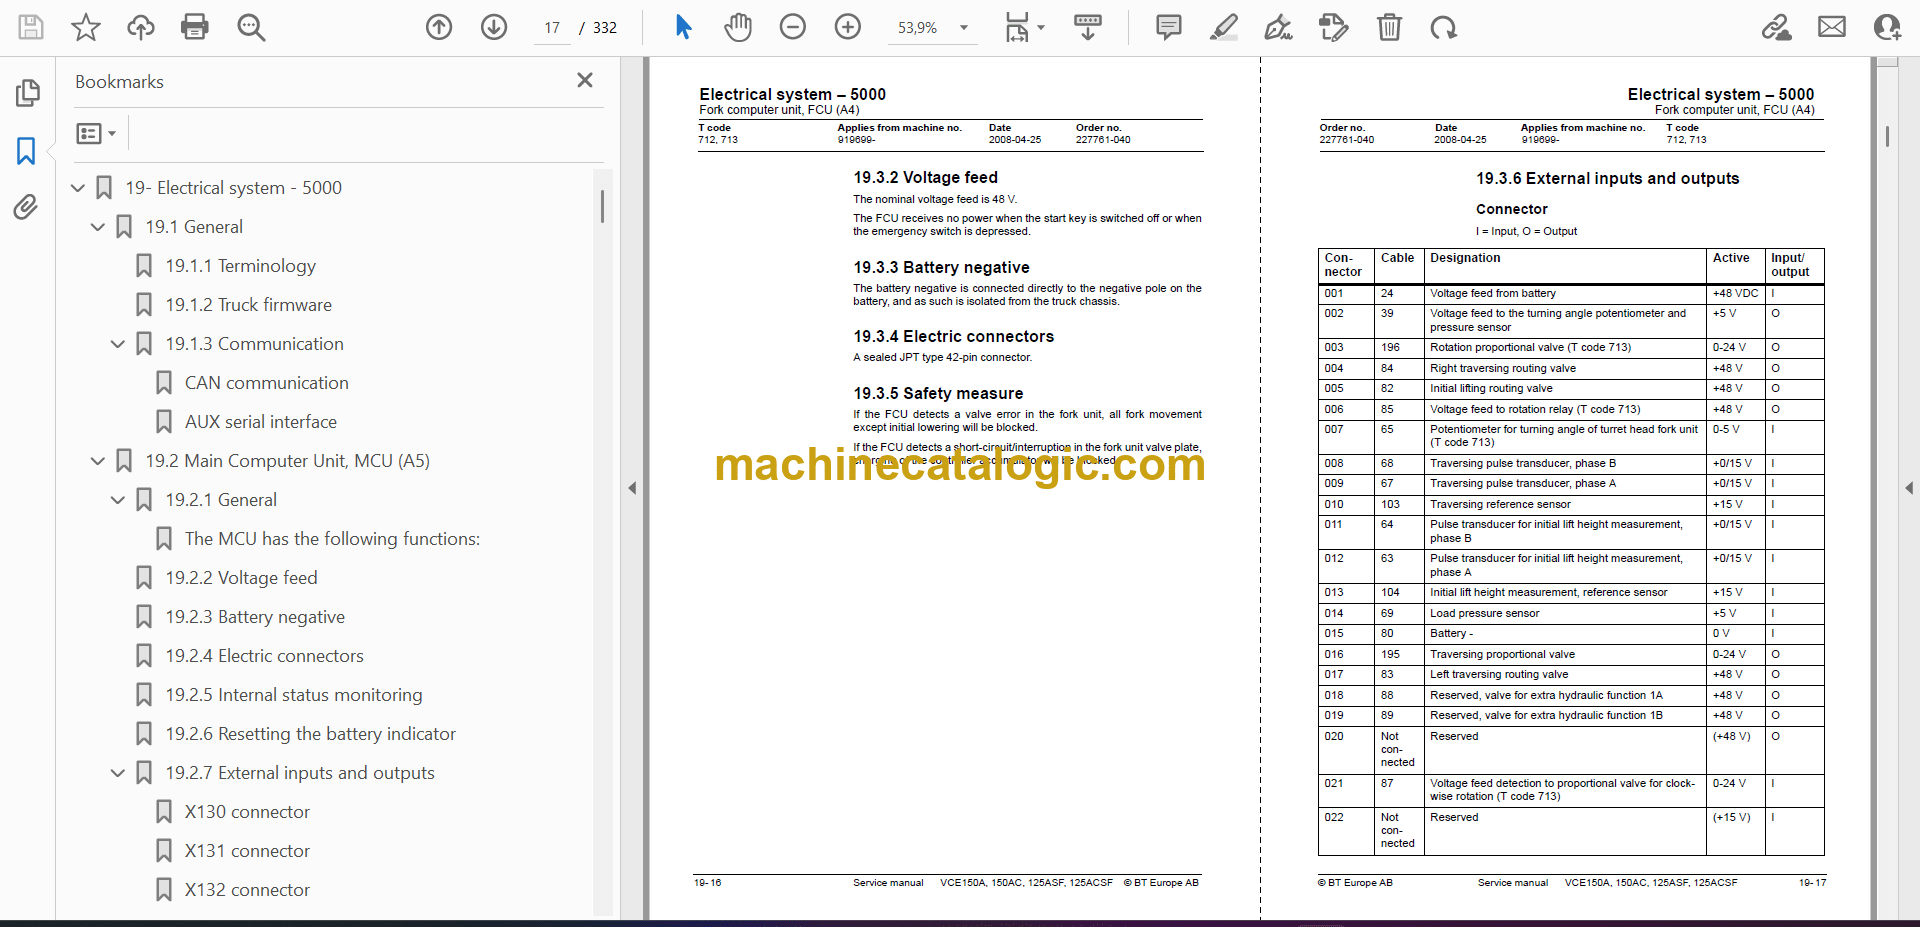Open the X131 connector bookmark

(247, 851)
